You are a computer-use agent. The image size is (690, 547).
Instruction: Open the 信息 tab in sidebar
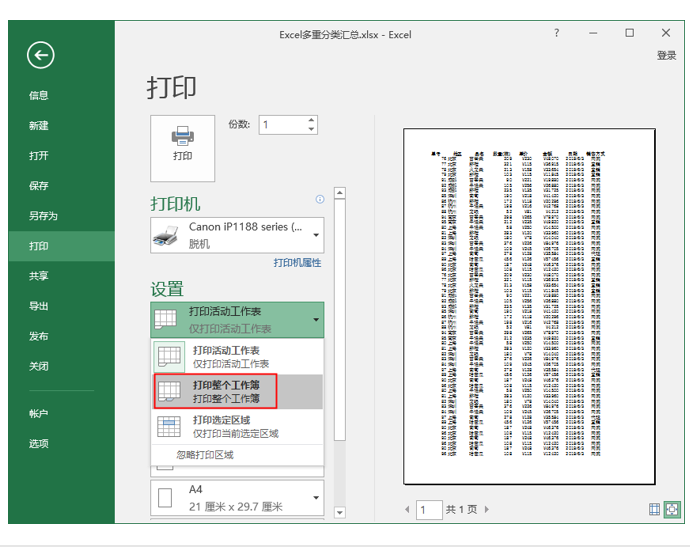(39, 95)
